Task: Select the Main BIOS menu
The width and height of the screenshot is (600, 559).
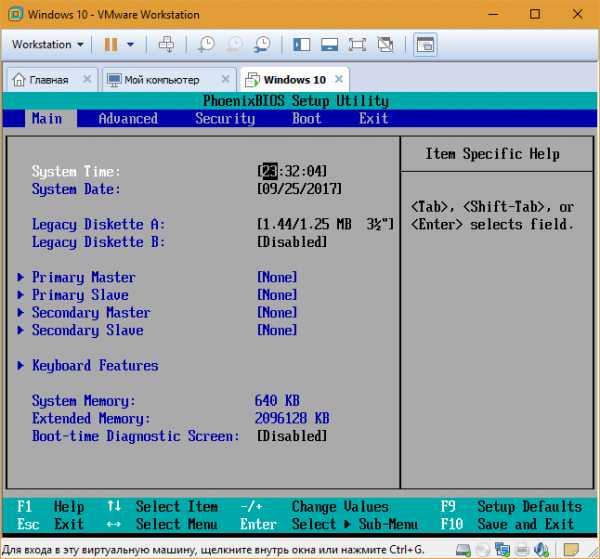Action: [x=47, y=119]
